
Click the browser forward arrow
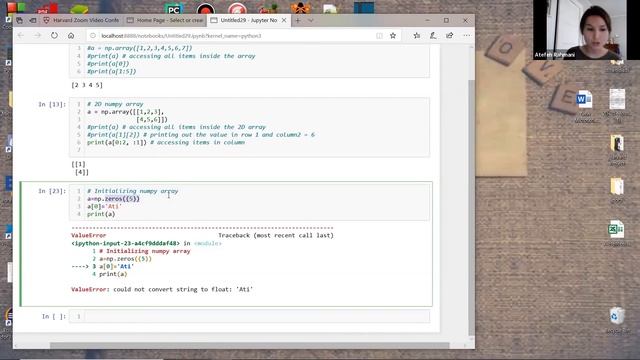(x=38, y=36)
